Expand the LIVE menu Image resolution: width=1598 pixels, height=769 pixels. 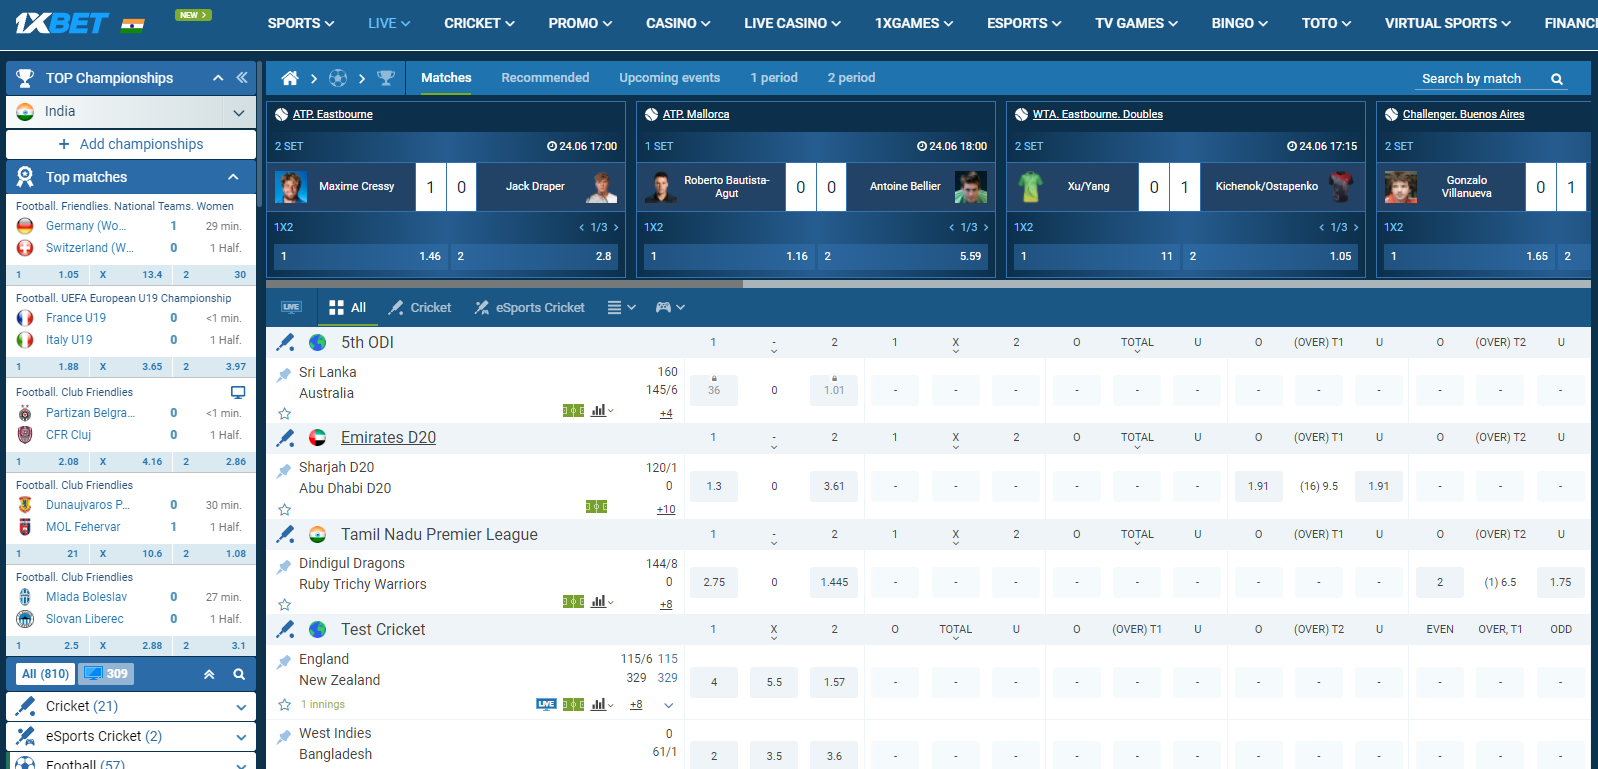[x=389, y=23]
